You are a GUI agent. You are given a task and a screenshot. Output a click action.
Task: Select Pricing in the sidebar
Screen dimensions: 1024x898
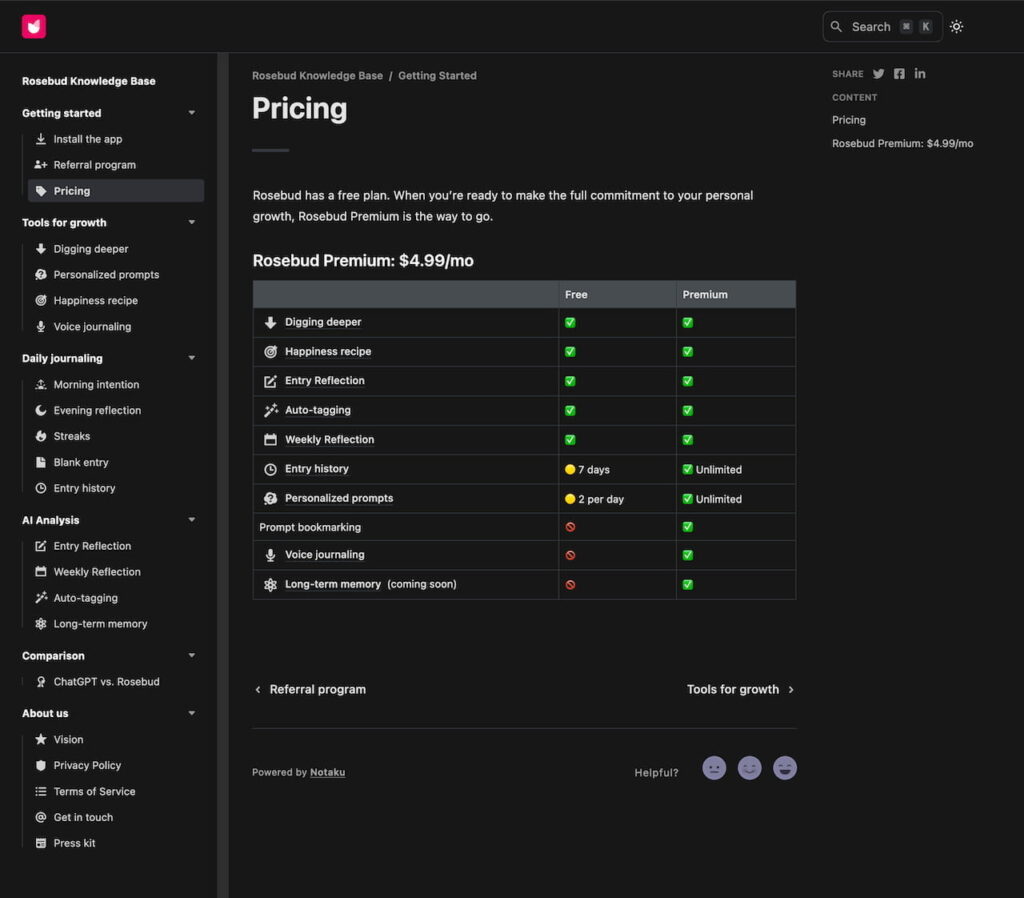click(x=116, y=191)
